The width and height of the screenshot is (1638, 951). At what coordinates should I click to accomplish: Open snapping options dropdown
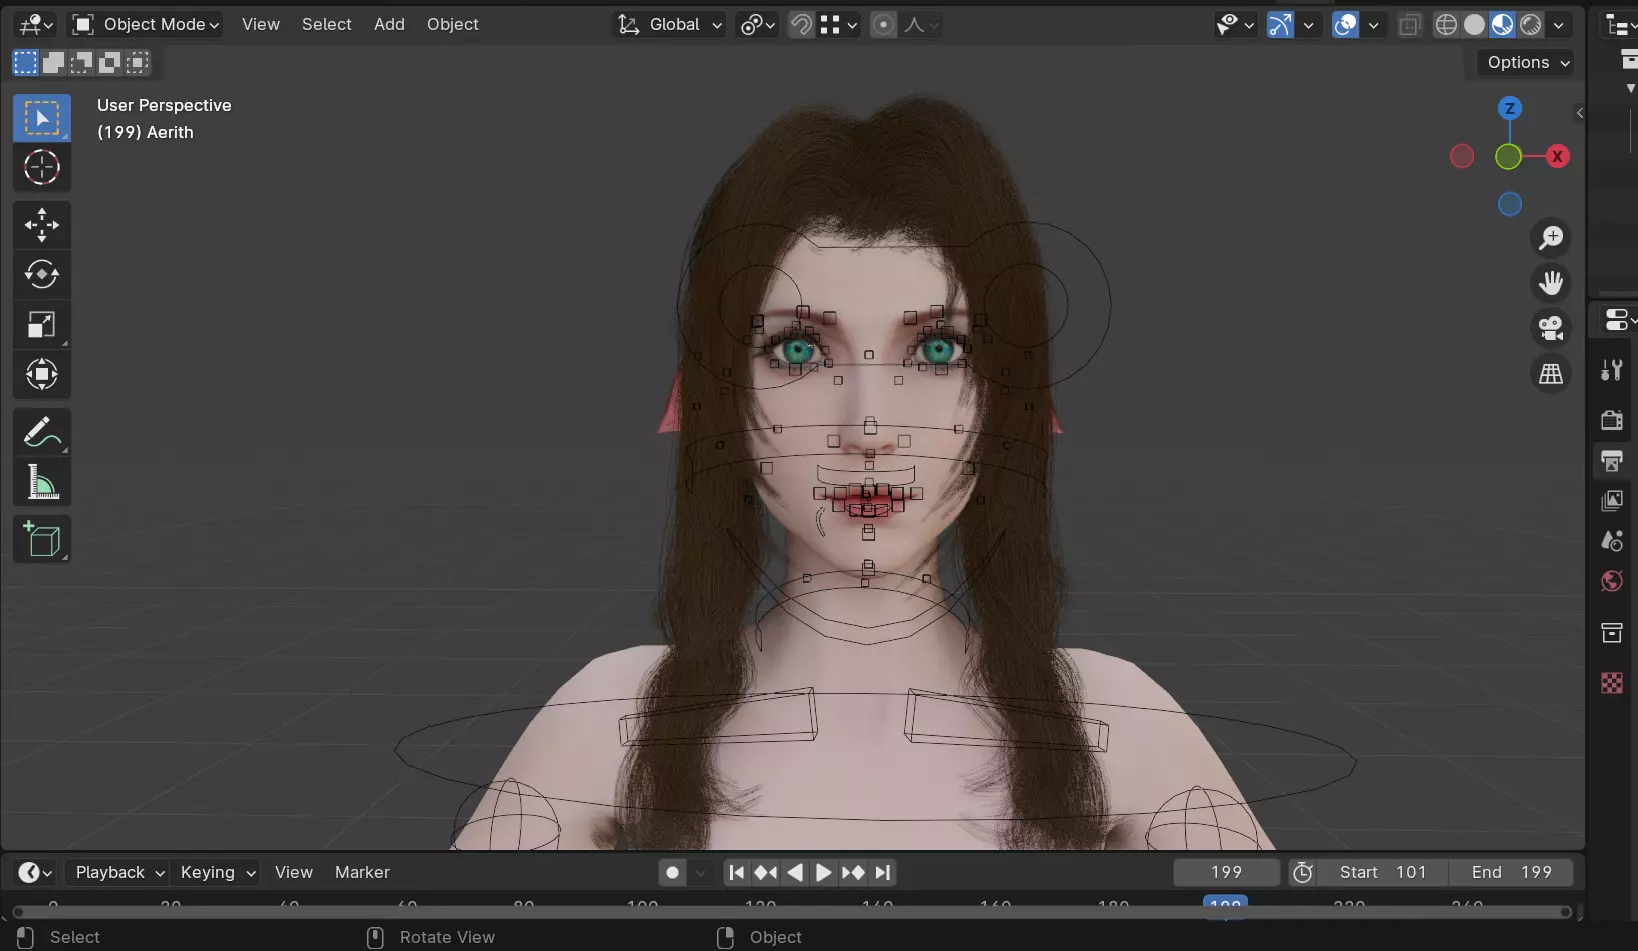[x=839, y=25]
